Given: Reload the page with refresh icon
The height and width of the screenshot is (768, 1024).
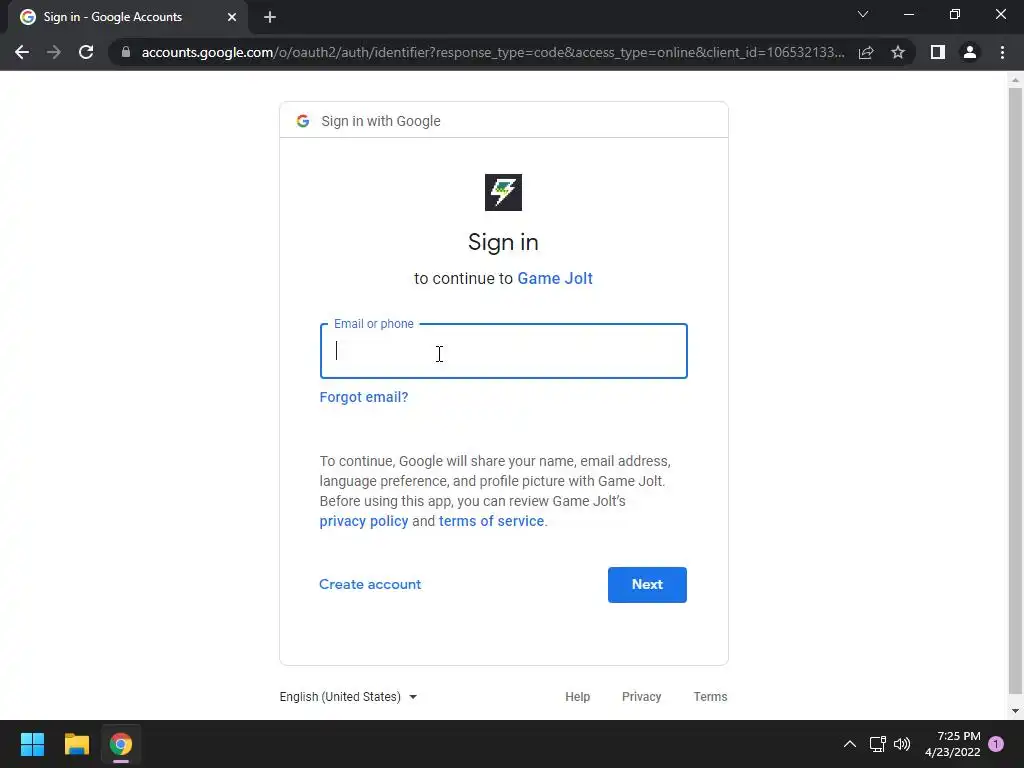Looking at the screenshot, I should click(86, 52).
